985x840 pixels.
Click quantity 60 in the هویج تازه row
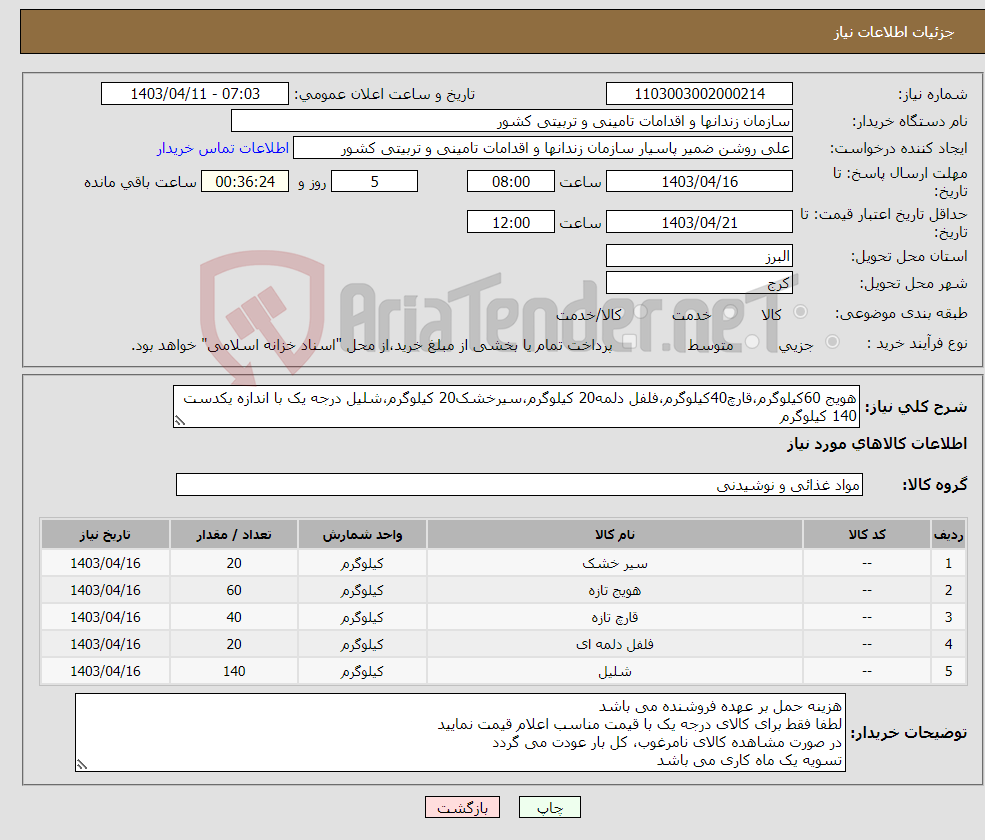tap(234, 590)
